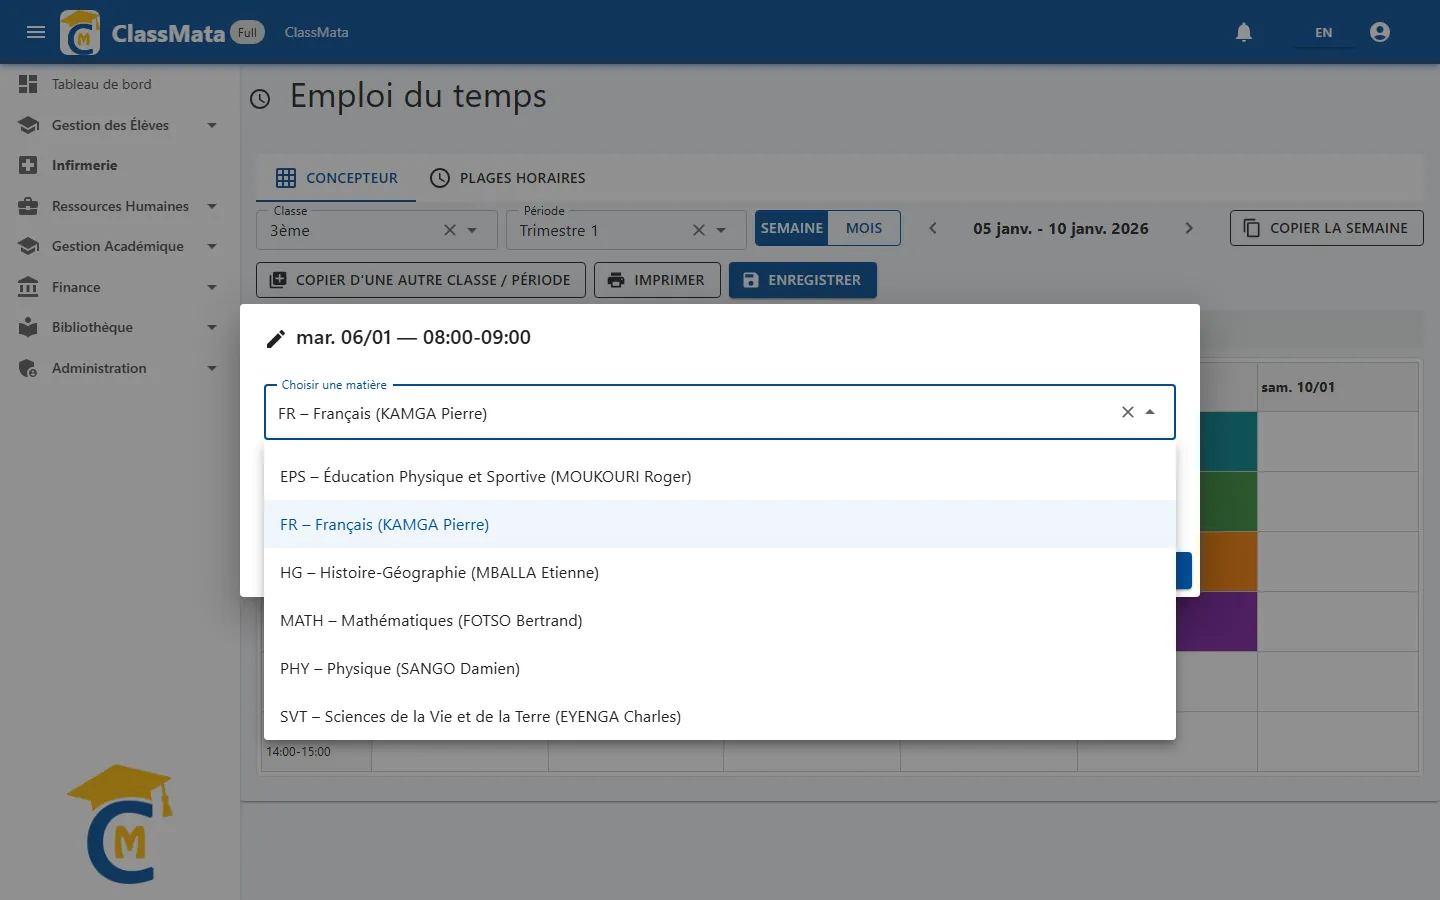Screen dimensions: 1440x900
Task: Click the Finance bank icon
Action: 28,287
